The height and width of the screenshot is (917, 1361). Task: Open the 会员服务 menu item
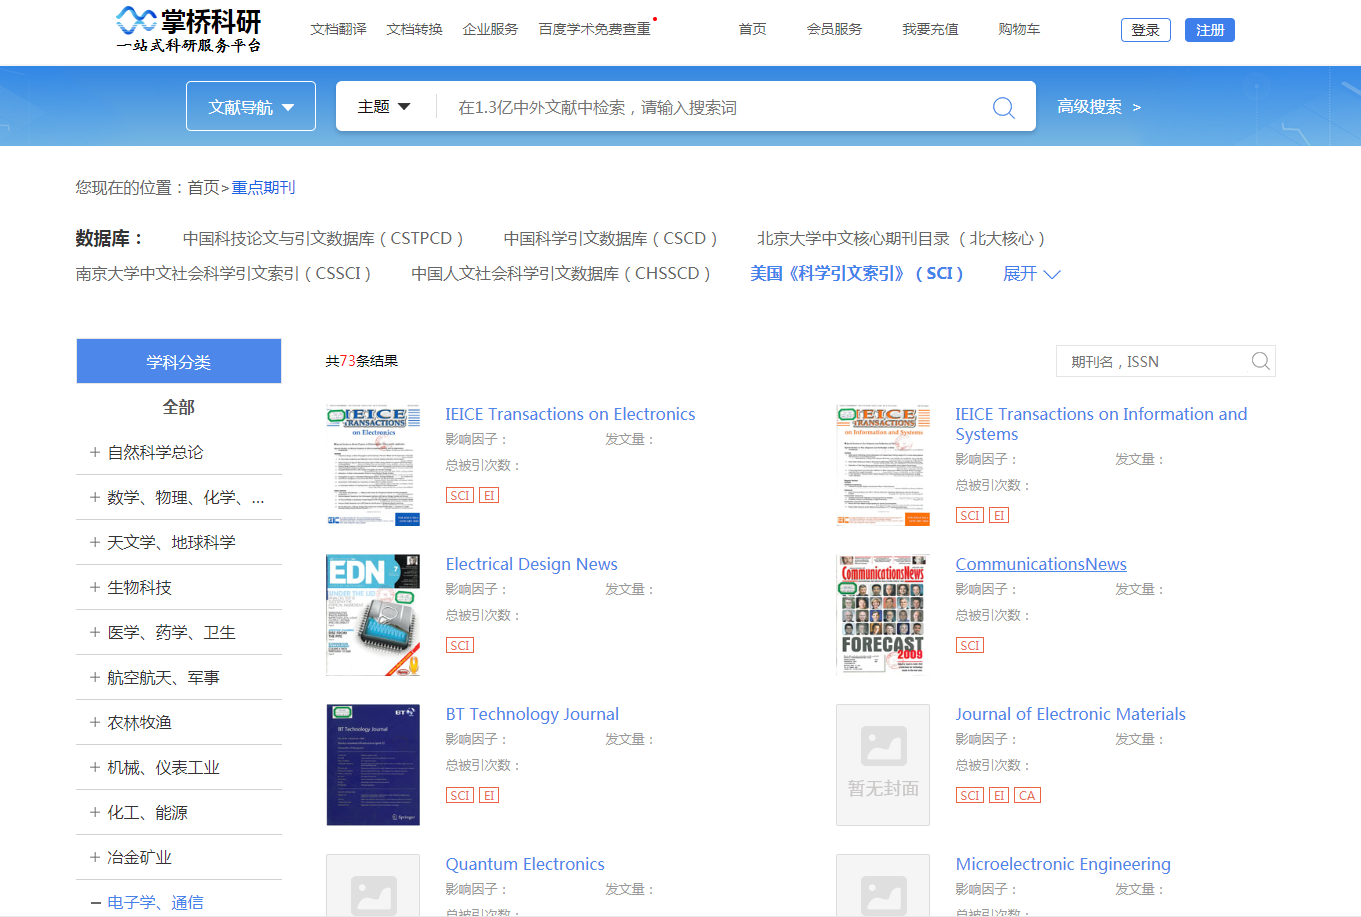click(835, 29)
